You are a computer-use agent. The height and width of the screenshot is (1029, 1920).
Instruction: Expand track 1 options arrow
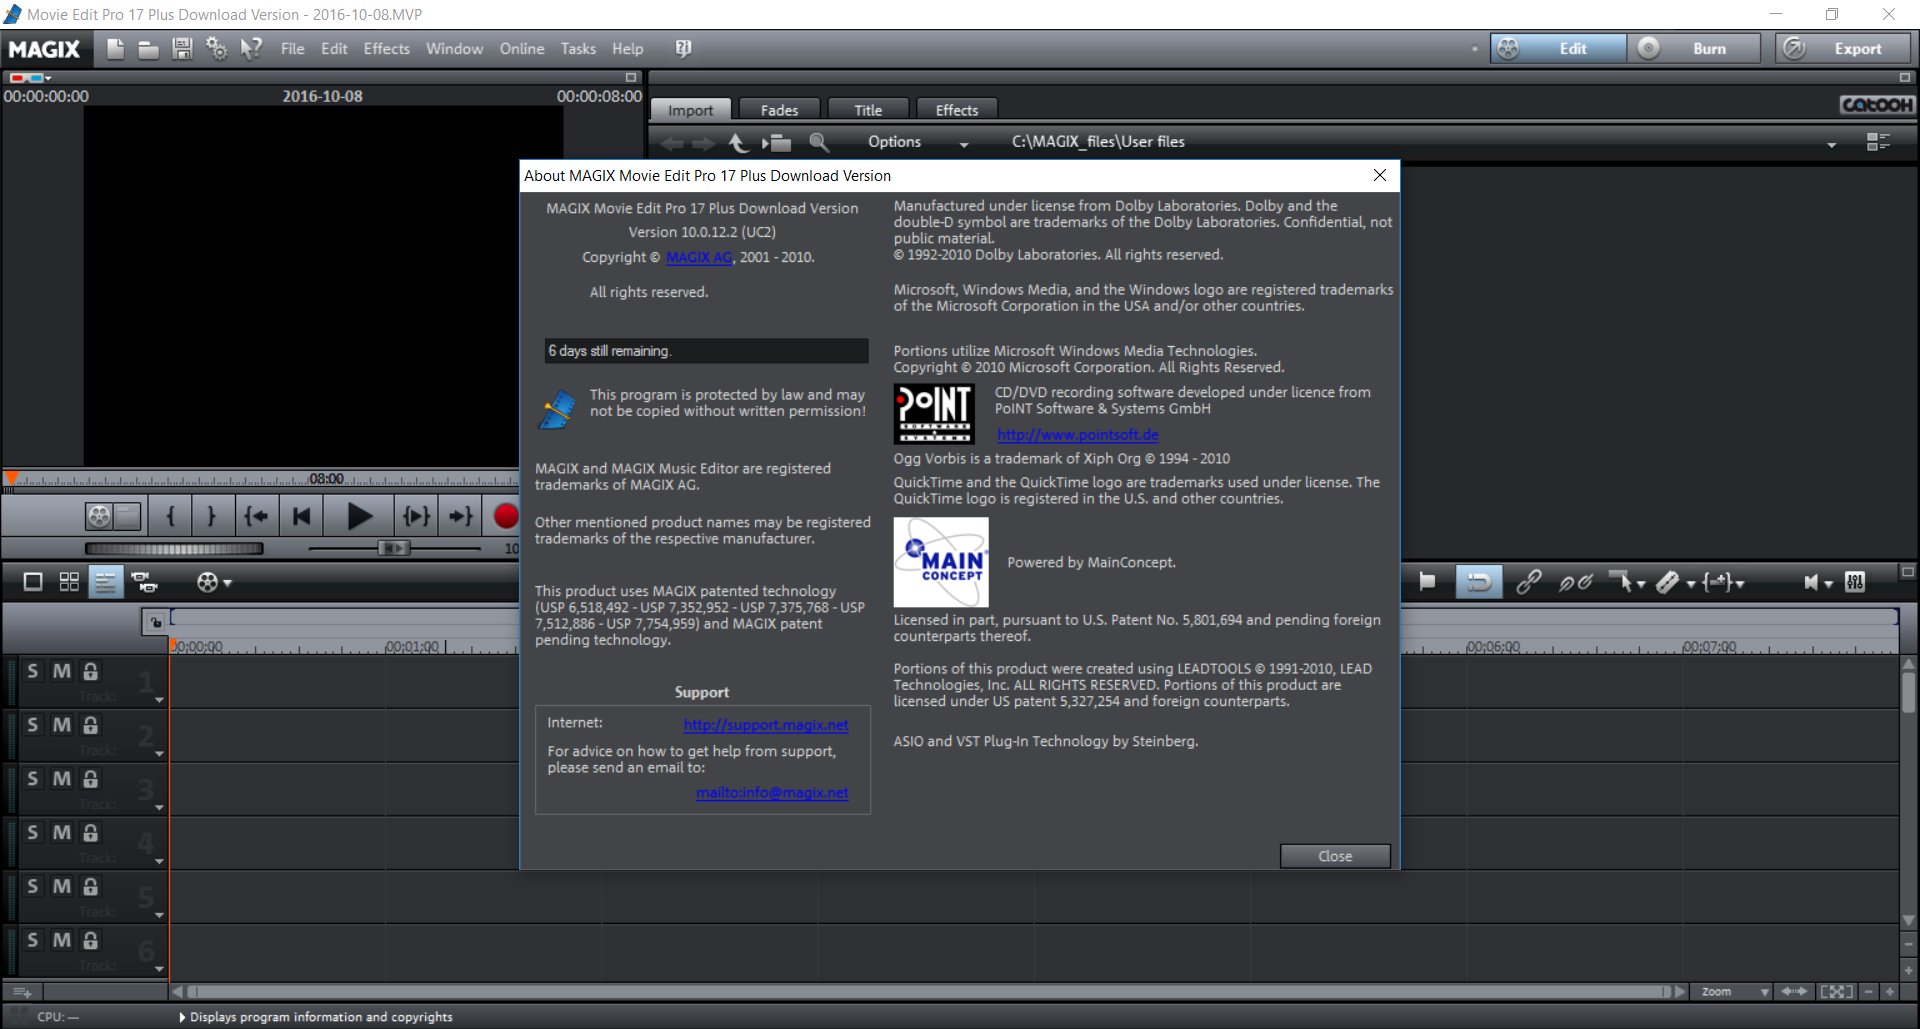coord(159,699)
